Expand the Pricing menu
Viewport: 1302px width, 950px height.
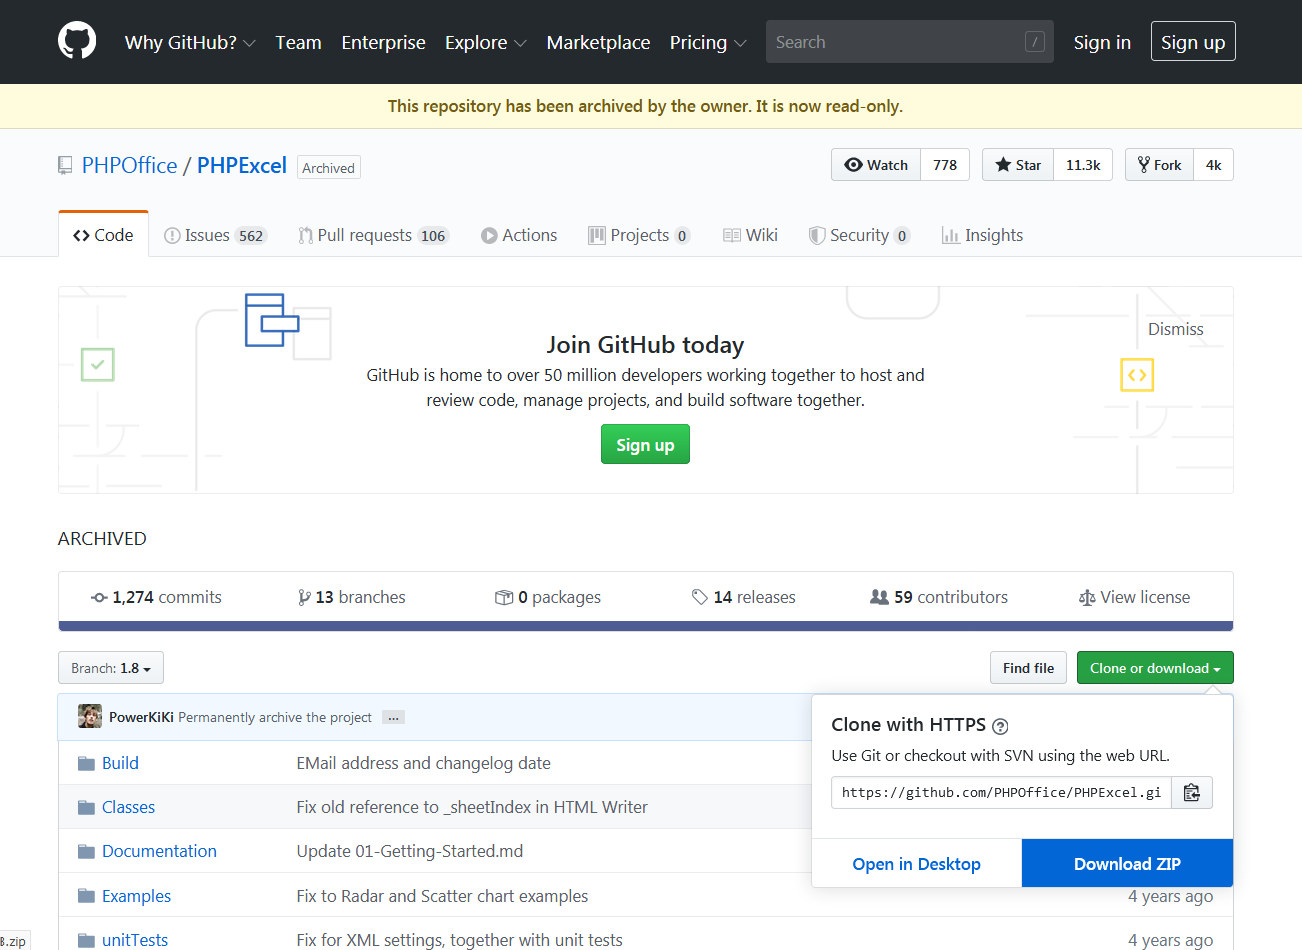[708, 42]
